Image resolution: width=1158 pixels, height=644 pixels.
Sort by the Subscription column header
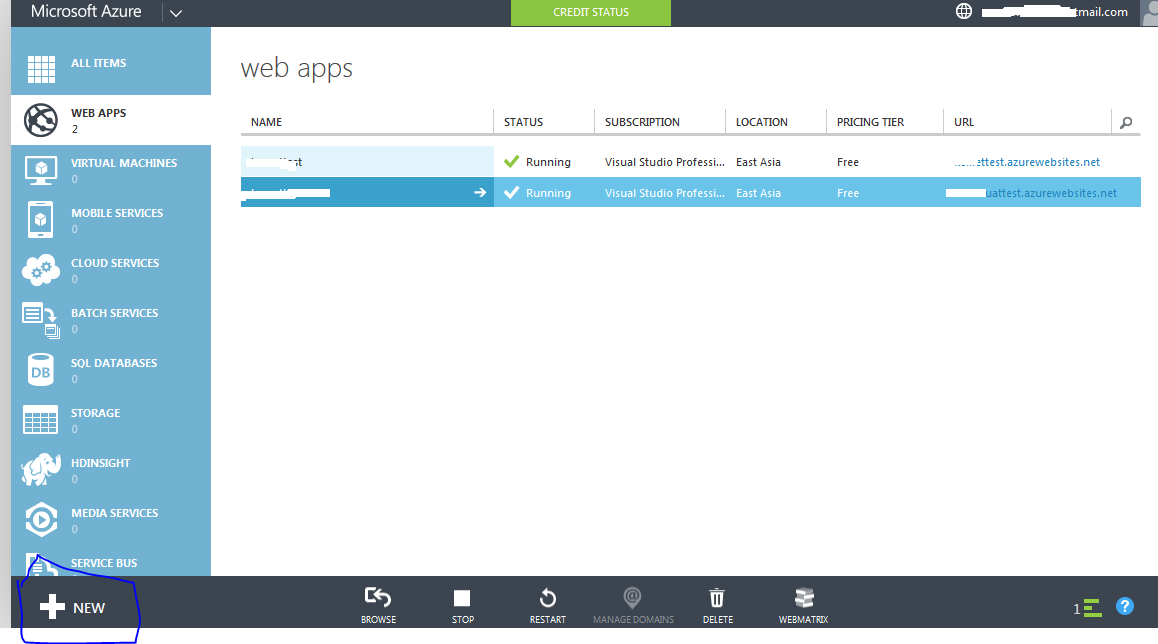click(643, 122)
